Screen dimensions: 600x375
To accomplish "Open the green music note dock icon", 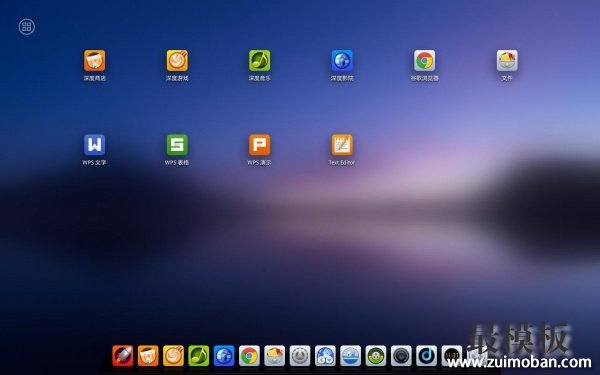I will pyautogui.click(x=199, y=356).
